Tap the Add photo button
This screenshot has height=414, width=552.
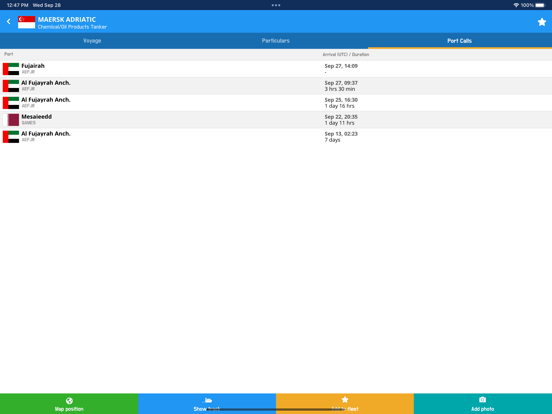click(483, 404)
